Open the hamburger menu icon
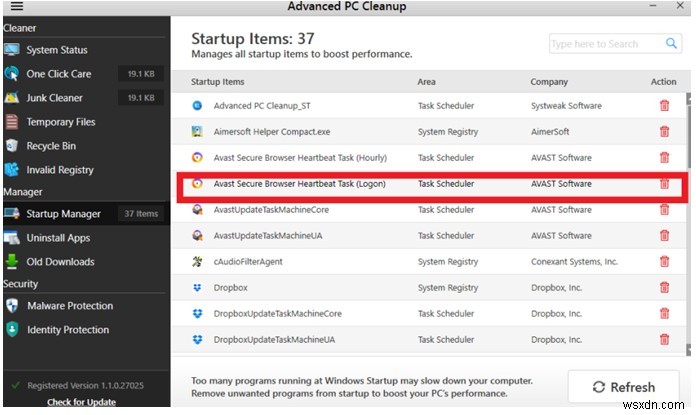 15,6
